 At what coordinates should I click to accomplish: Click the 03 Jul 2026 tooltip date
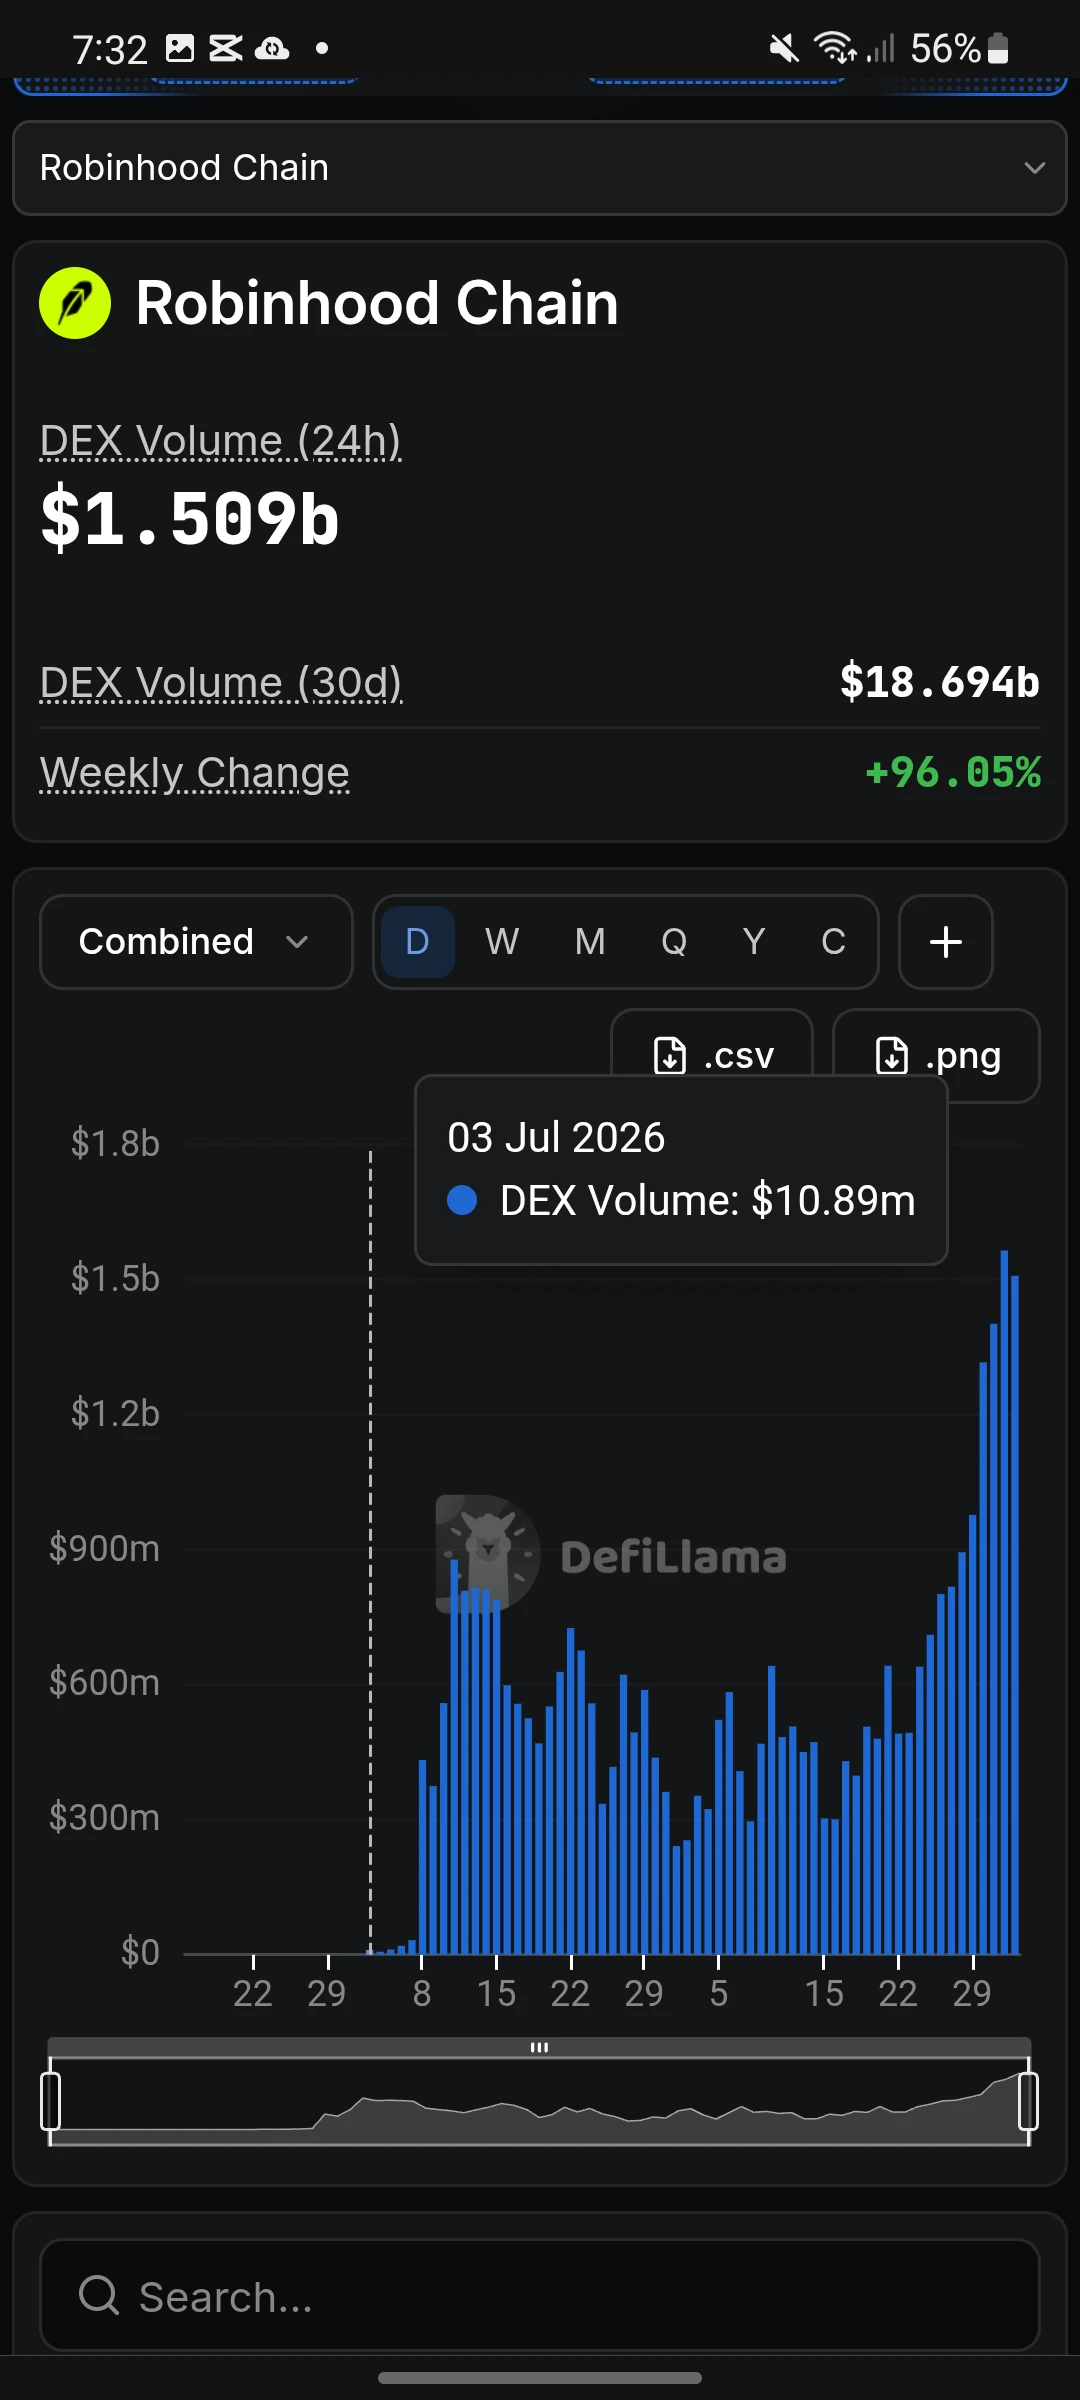pos(556,1138)
